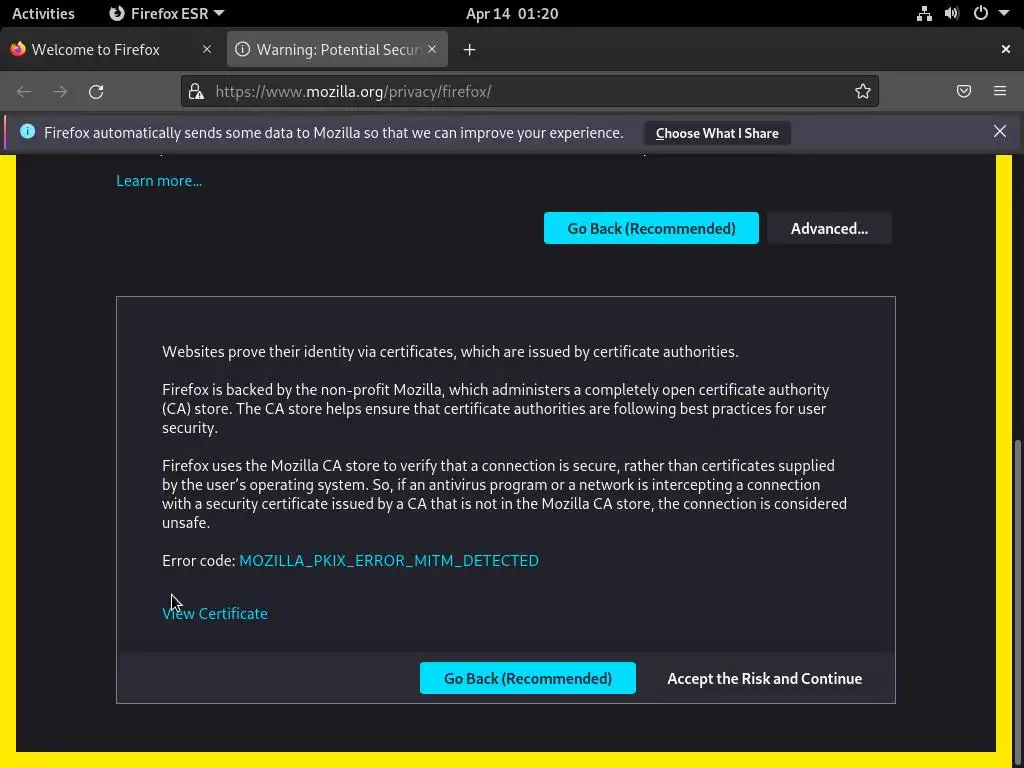Expand the system menu arrow
1024x768 pixels.
click(1004, 13)
